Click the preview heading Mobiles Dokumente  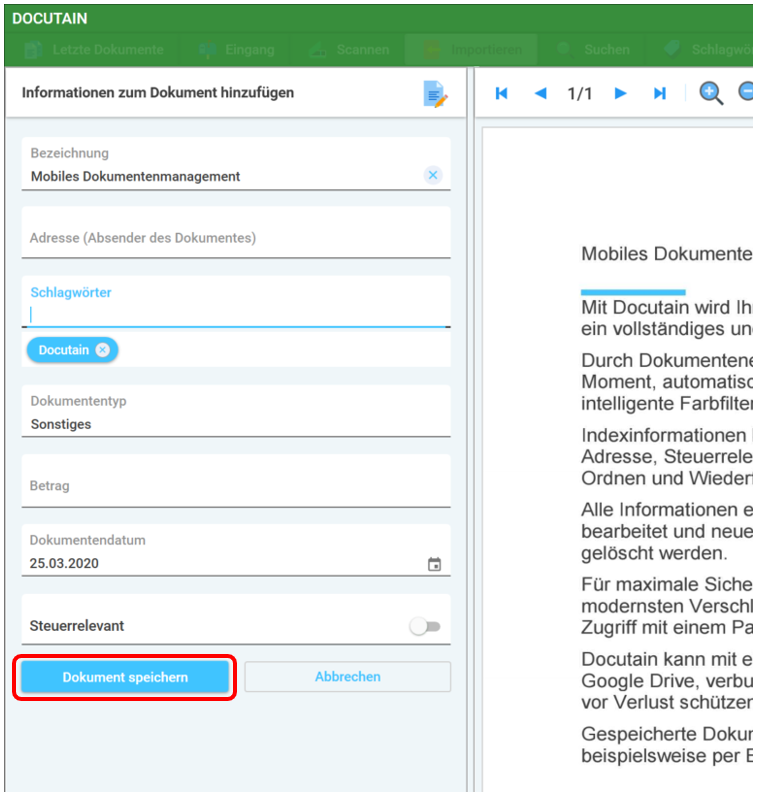pos(667,254)
